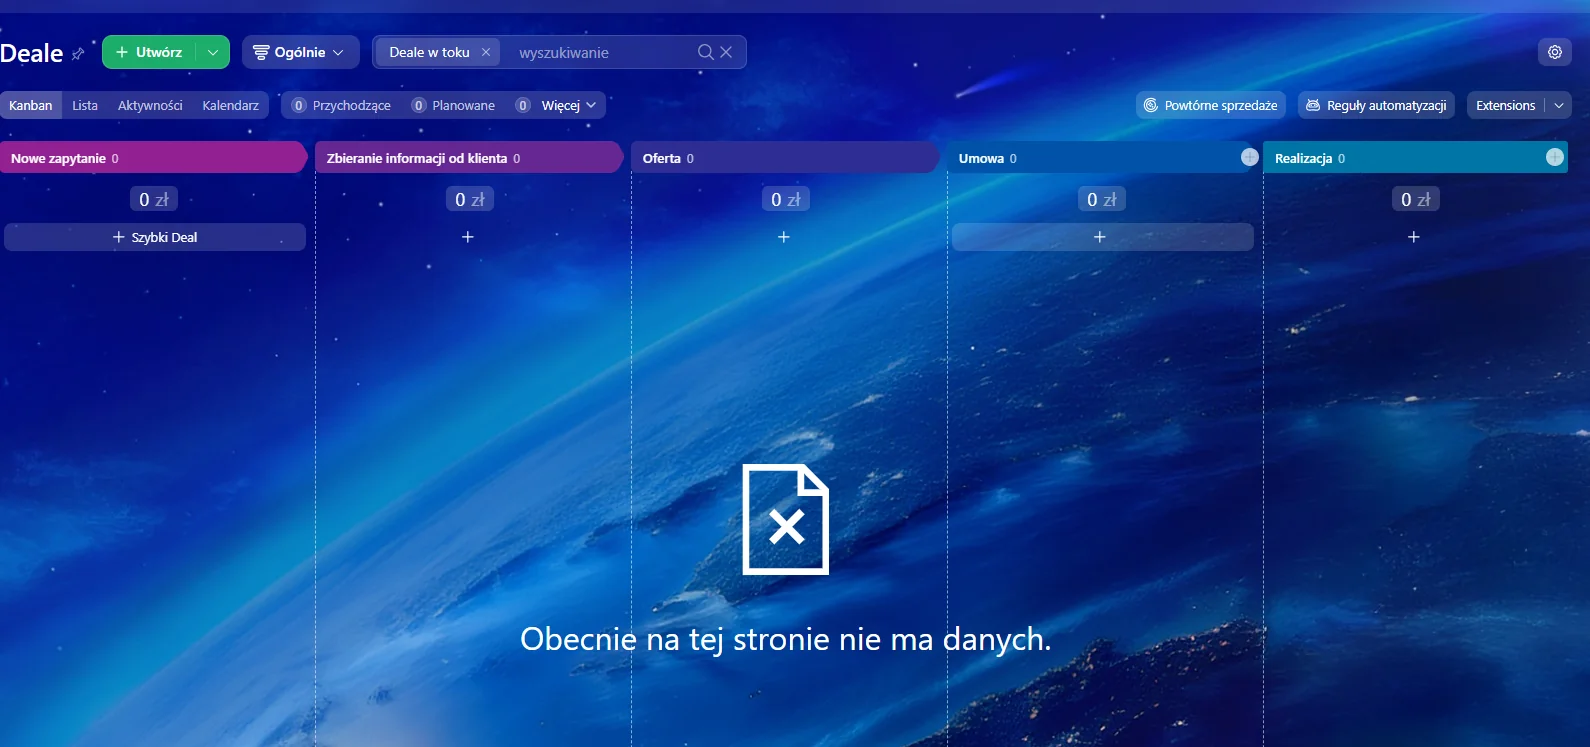Open Reguły automatyzacji
The height and width of the screenshot is (747, 1590).
[x=1377, y=105]
